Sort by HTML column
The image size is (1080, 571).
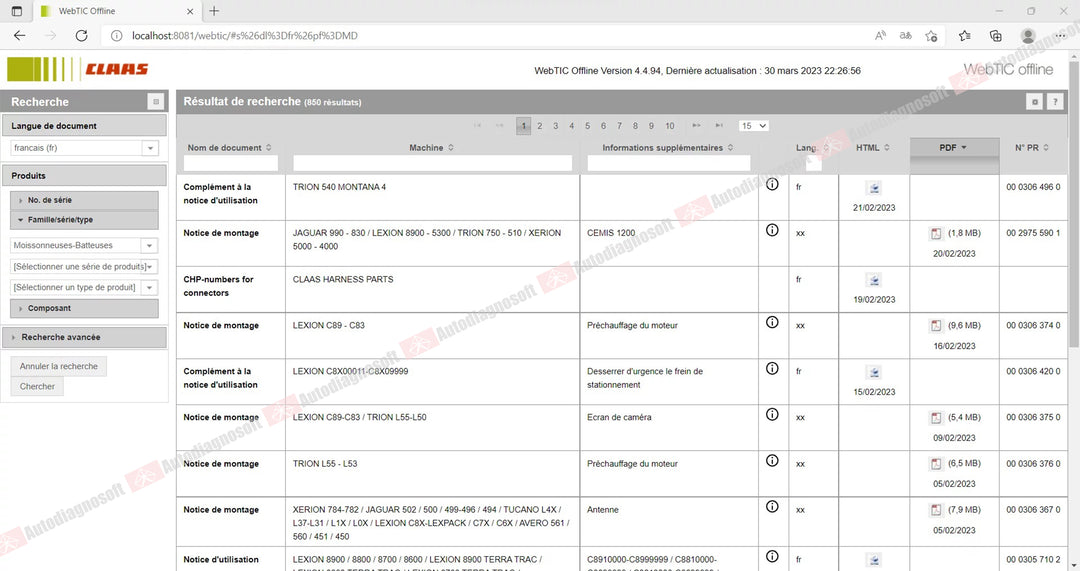(x=873, y=147)
